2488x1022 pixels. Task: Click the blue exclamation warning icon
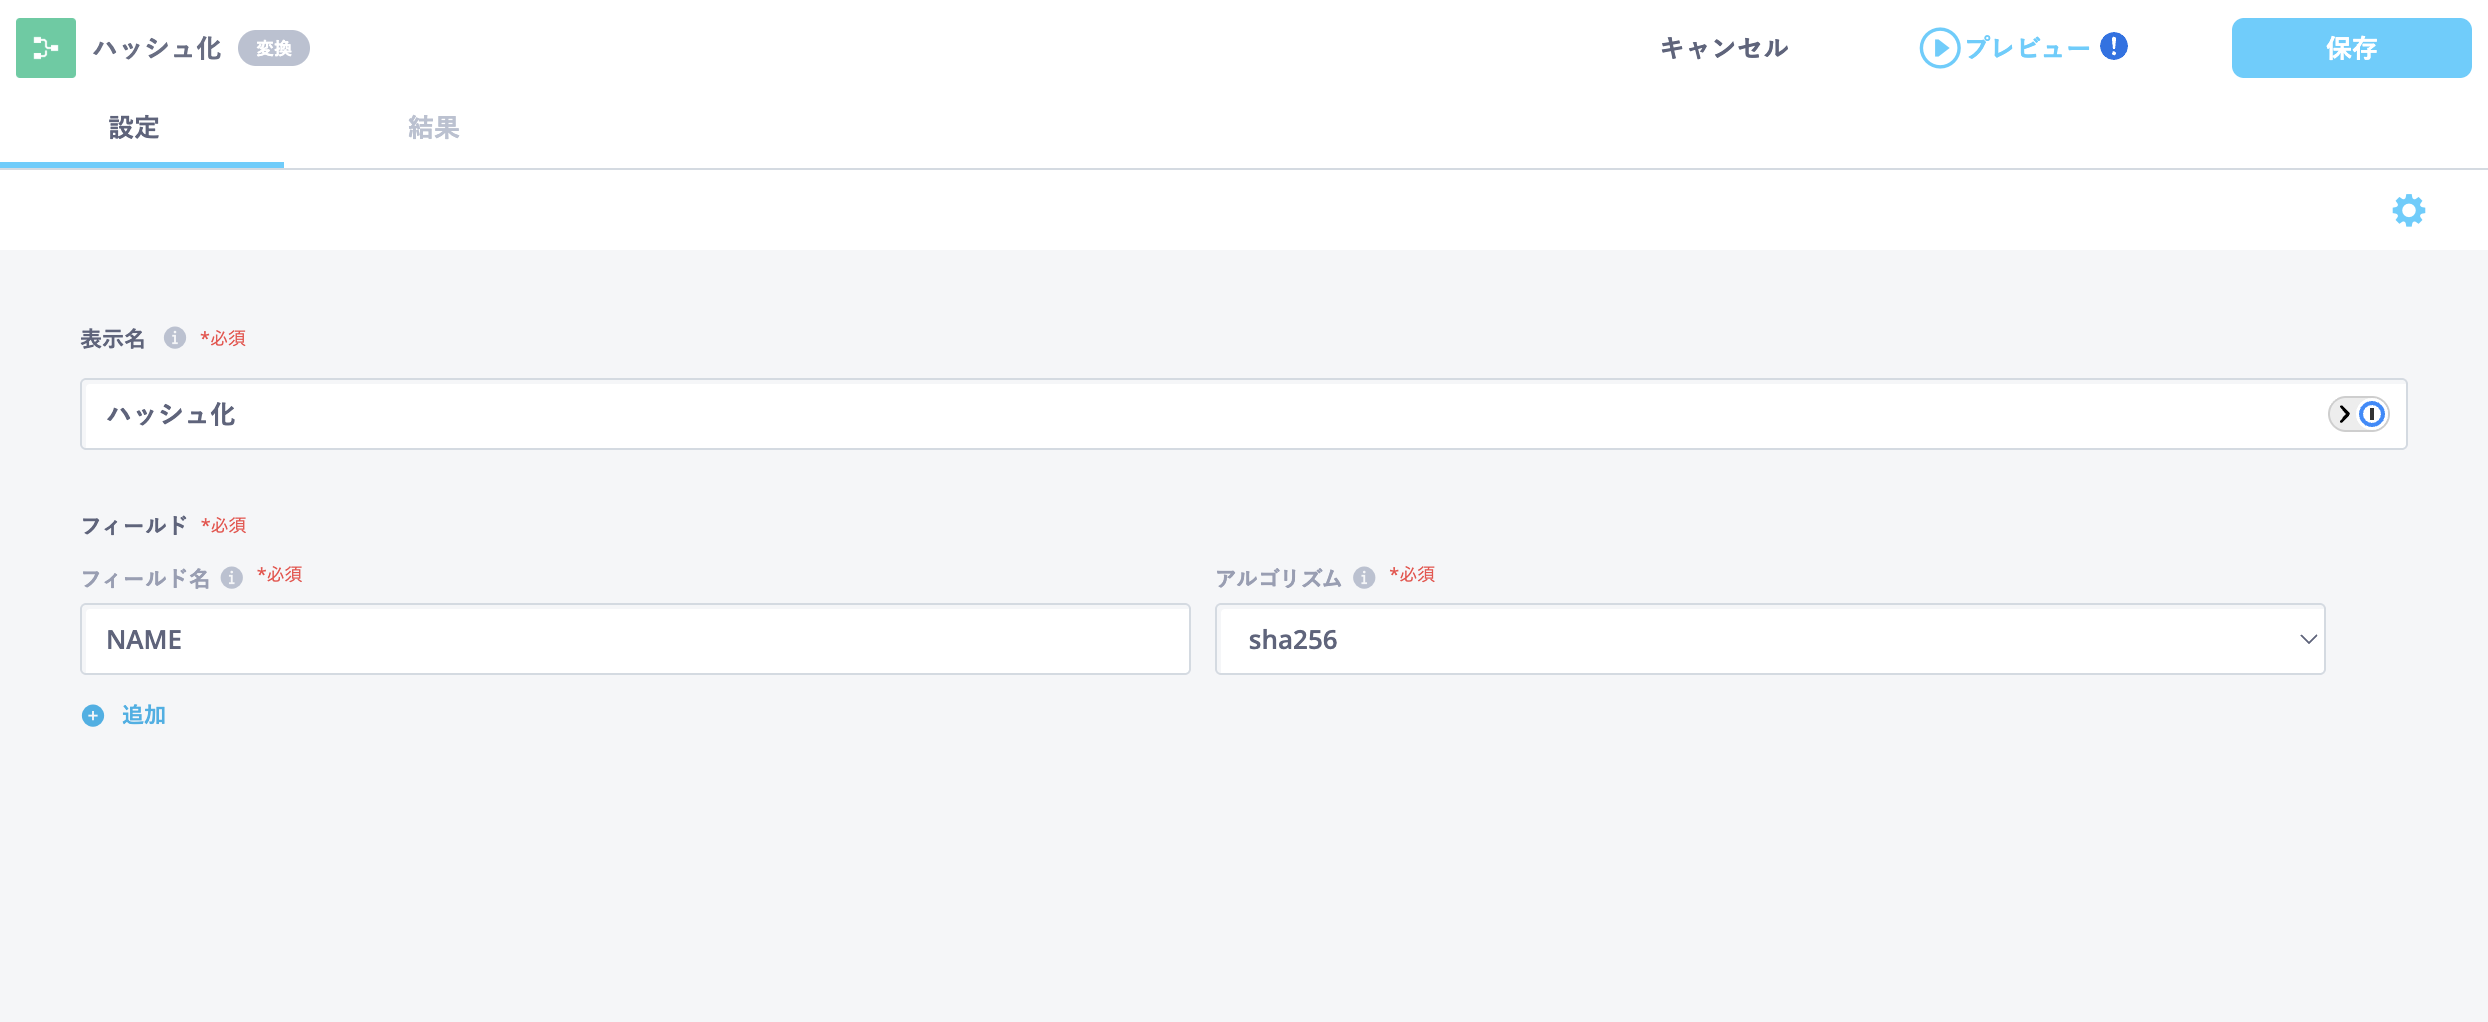pos(2113,46)
